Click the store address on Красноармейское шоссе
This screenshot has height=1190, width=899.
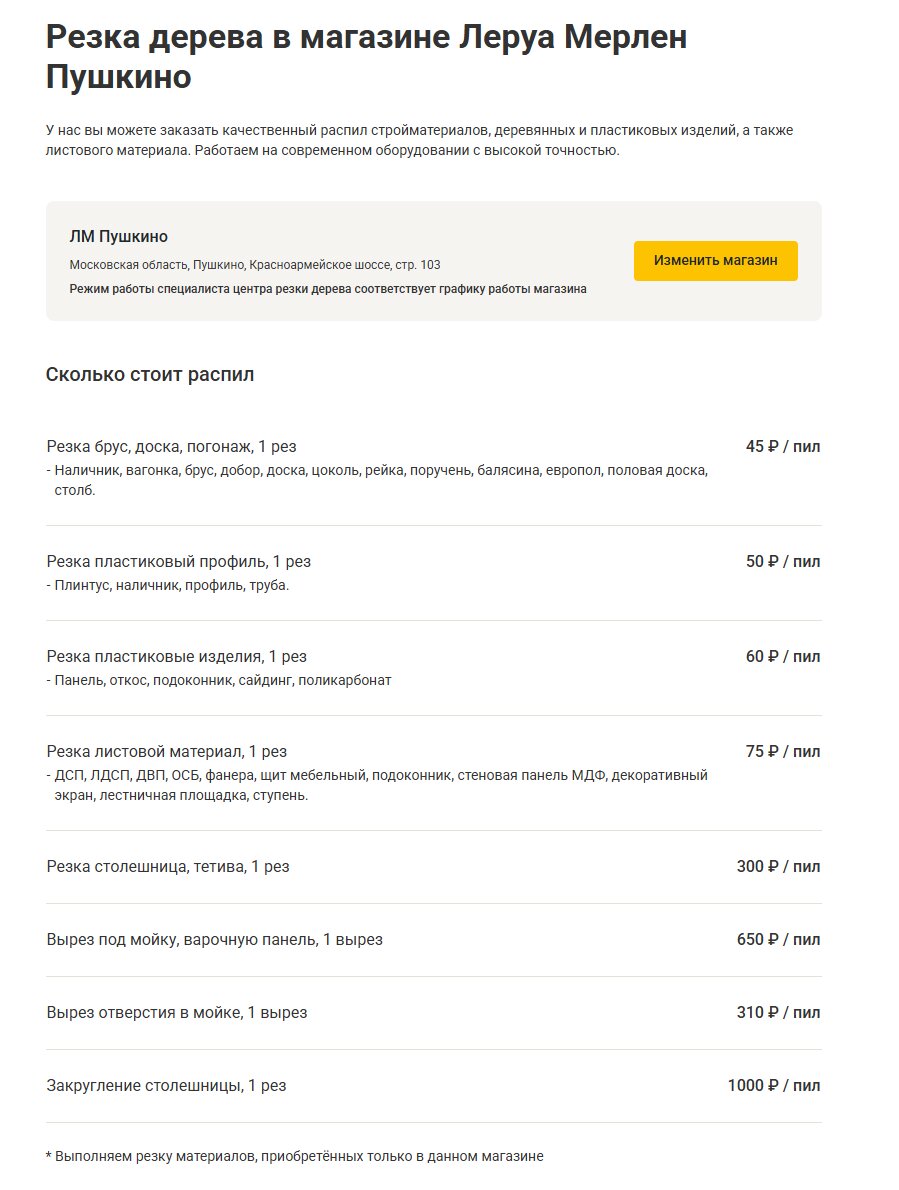[255, 265]
